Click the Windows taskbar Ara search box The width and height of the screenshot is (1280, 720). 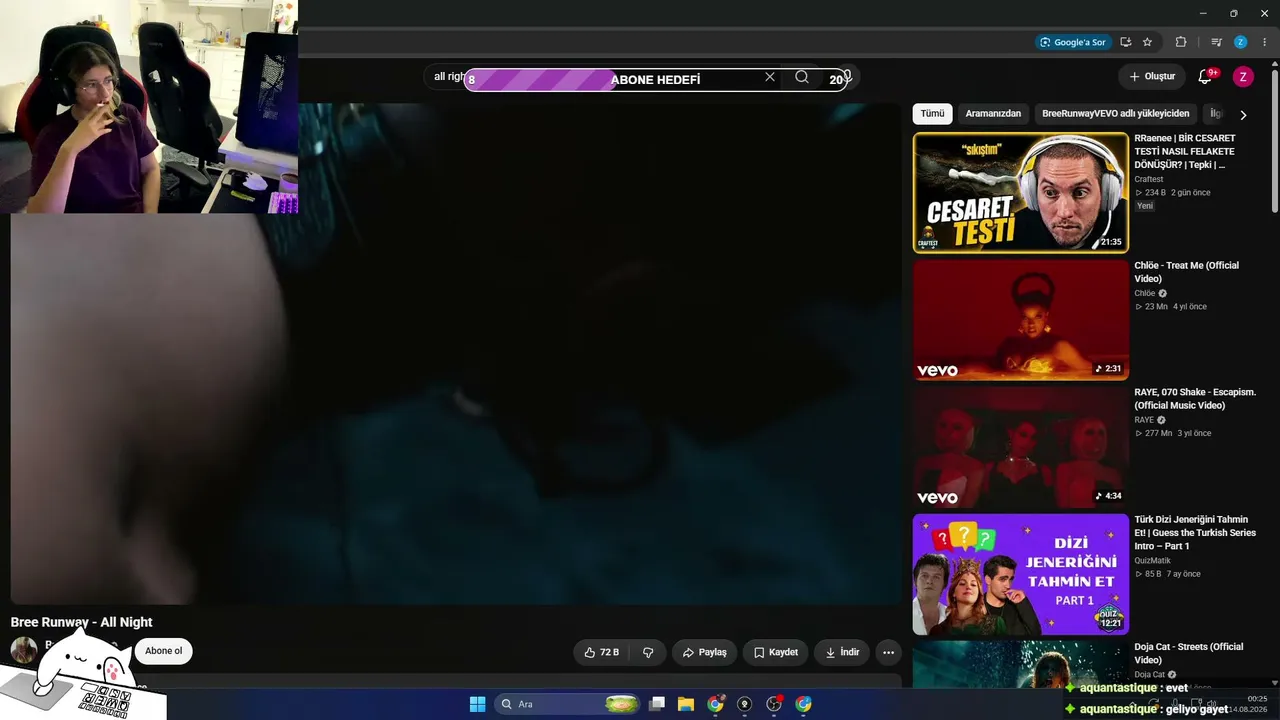568,704
